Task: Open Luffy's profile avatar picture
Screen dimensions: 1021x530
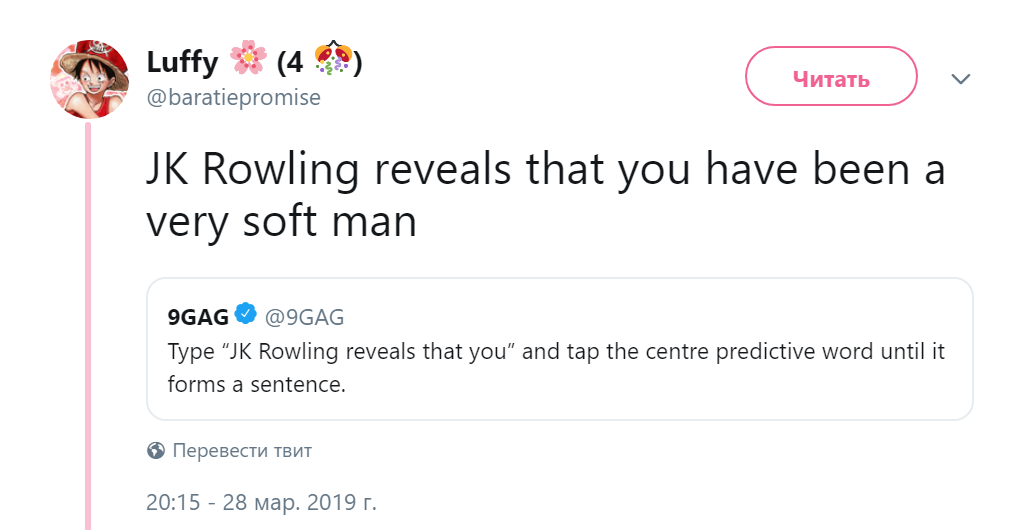Action: (x=90, y=79)
